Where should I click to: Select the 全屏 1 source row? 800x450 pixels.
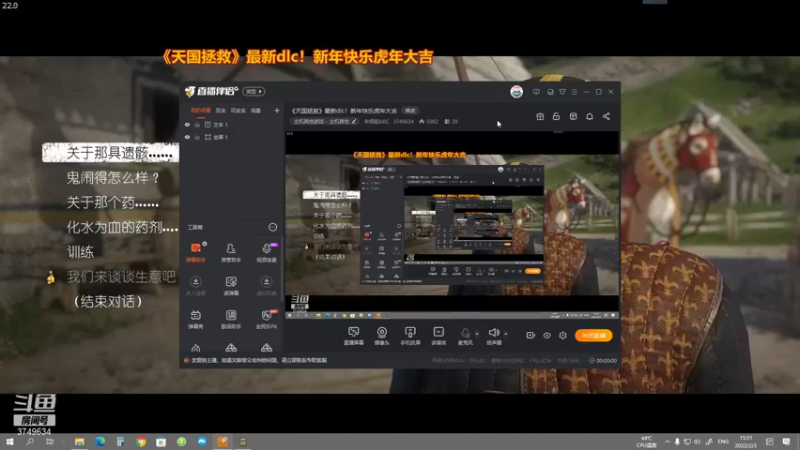click(x=232, y=137)
